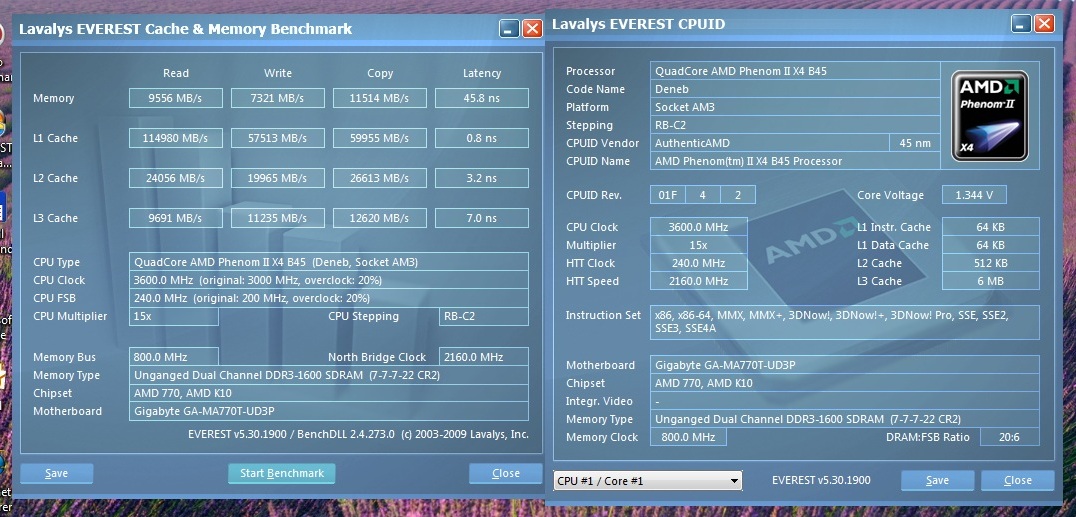Click Multiplier 15x value in CPUID window
The image size is (1076, 517).
699,244
